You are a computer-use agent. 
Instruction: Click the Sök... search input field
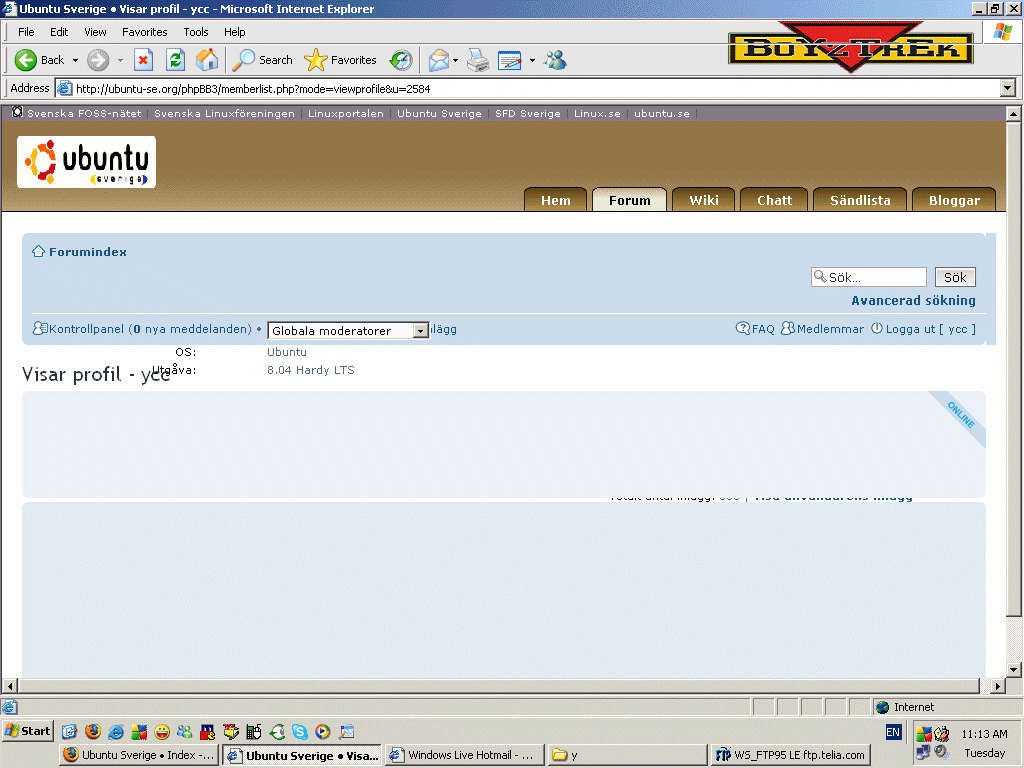point(869,277)
